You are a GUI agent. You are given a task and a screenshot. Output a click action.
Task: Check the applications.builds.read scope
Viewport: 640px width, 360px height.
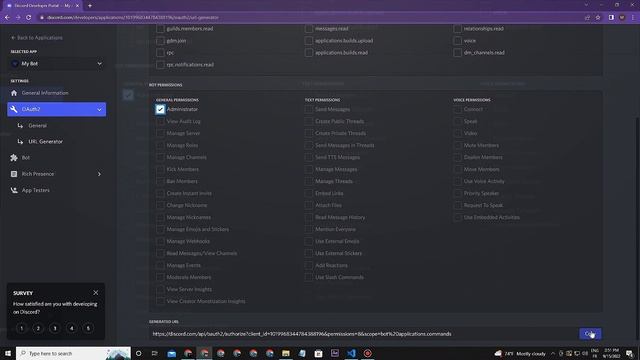(x=309, y=53)
